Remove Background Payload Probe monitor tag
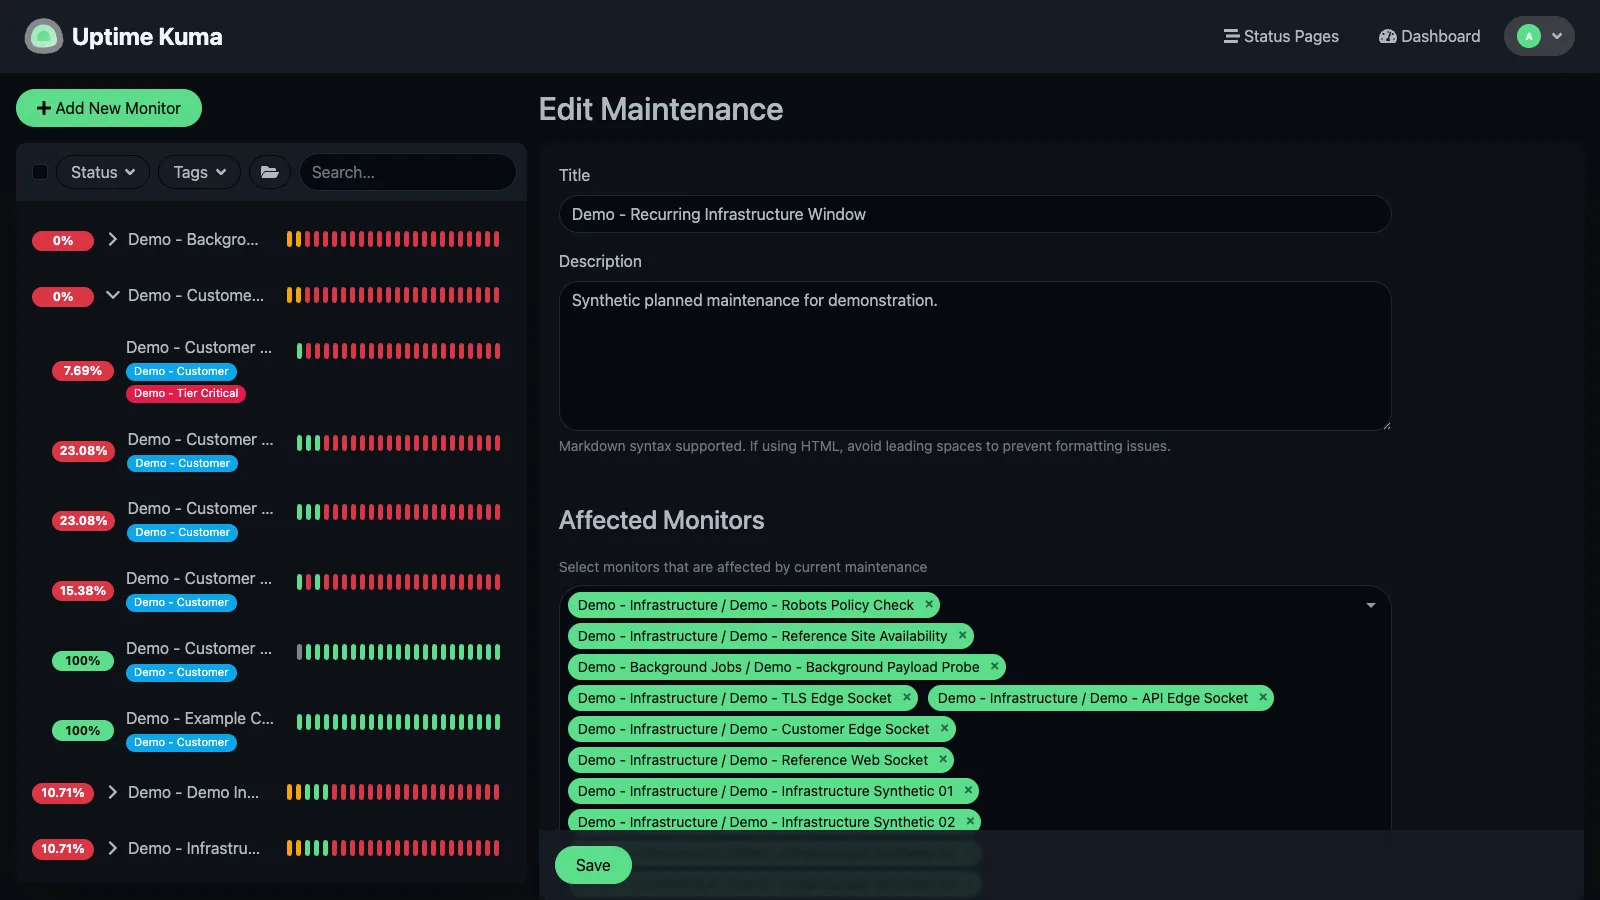The width and height of the screenshot is (1600, 900). click(995, 666)
